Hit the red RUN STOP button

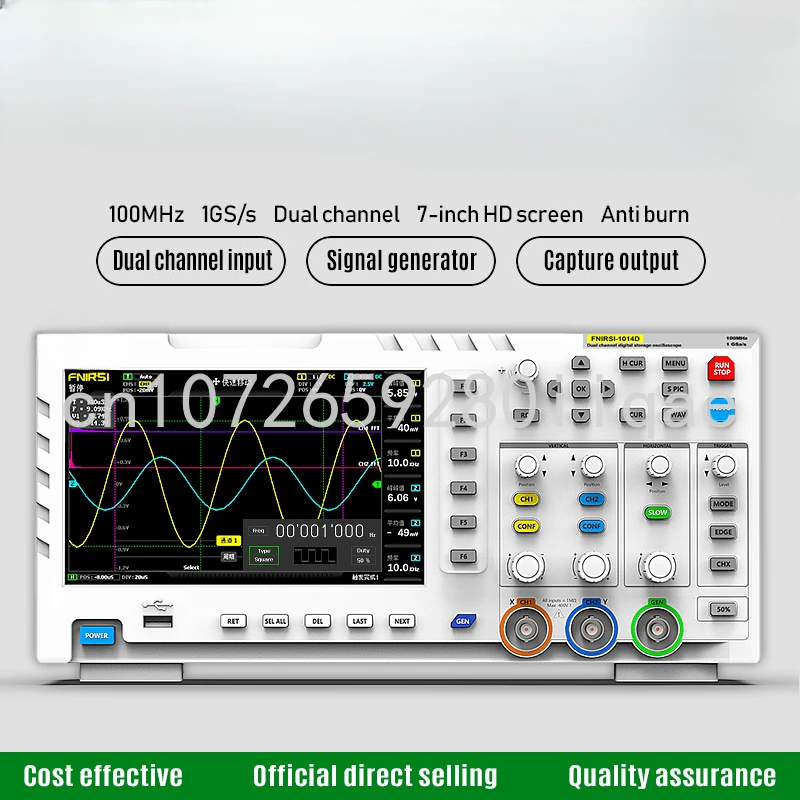tap(721, 368)
